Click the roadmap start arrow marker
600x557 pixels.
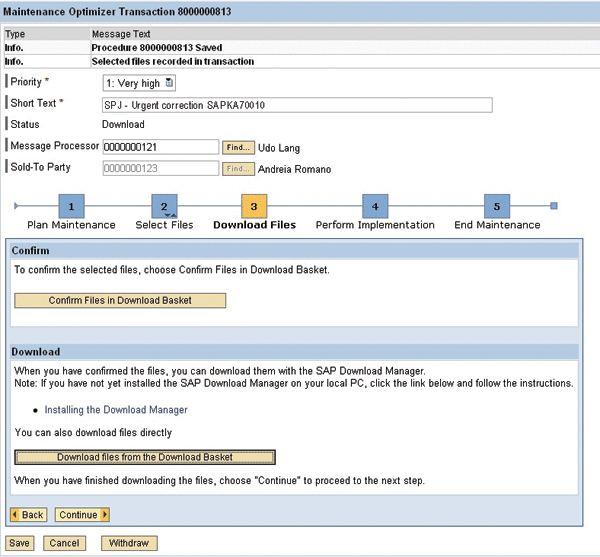16,206
